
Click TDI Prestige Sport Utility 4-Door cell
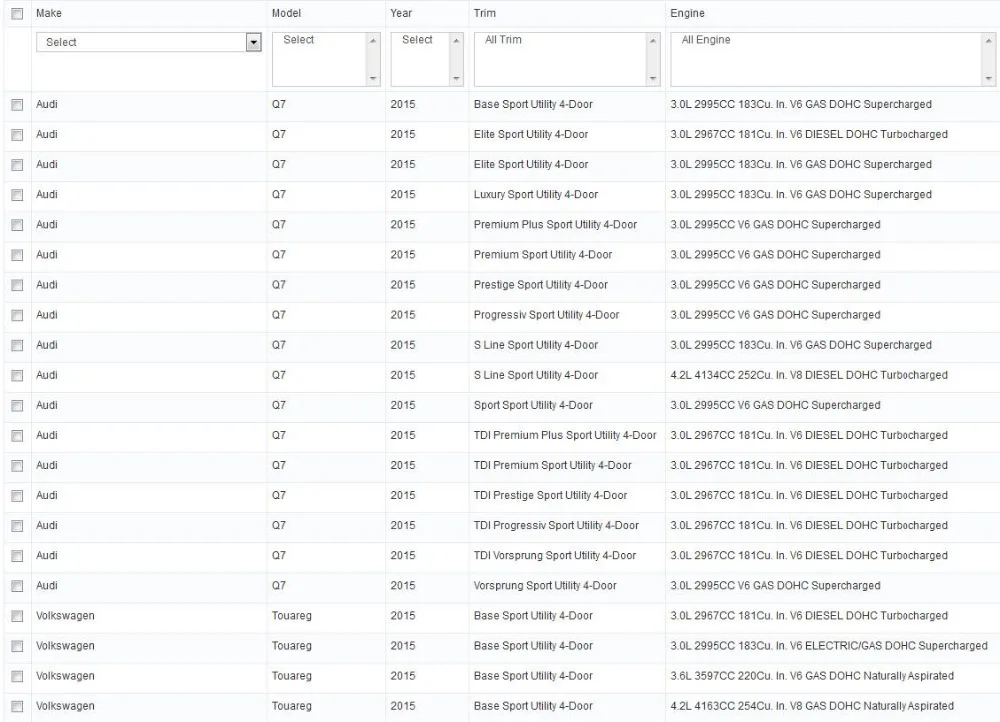pos(550,495)
